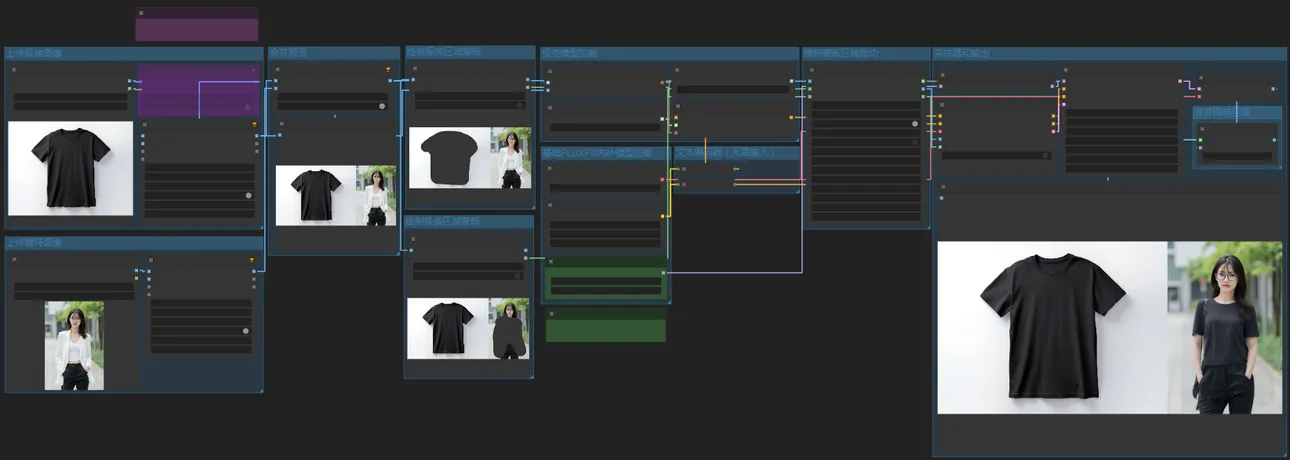Click the final output image of the model in the black T-shirt
The image size is (1290, 460).
pos(1224,327)
